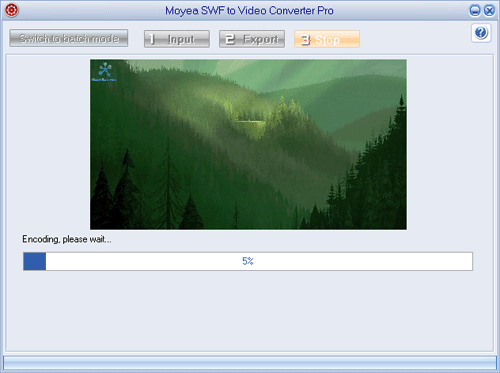Switch to batch mode

point(69,38)
